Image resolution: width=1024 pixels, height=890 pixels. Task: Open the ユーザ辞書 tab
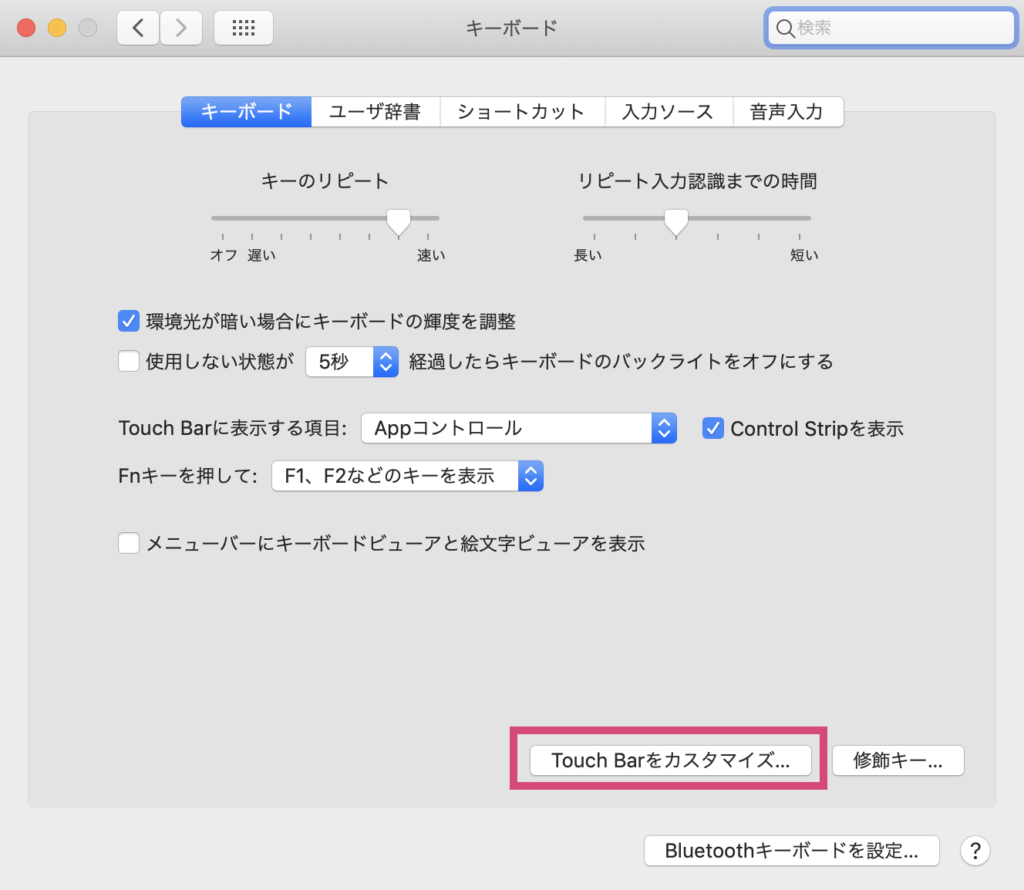click(x=376, y=112)
